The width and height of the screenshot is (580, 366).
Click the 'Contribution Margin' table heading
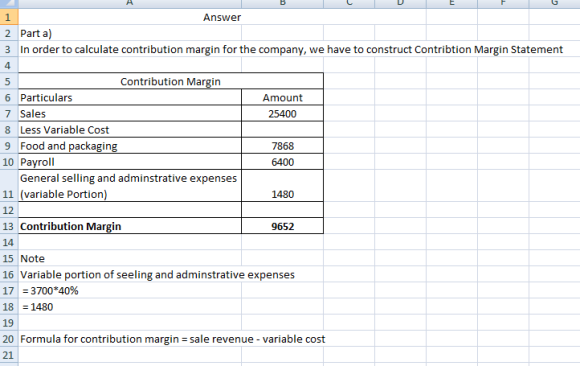(171, 81)
